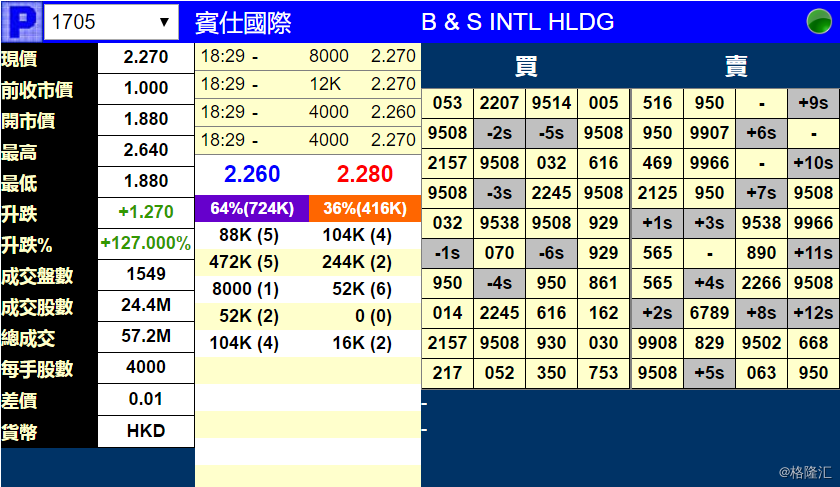Image resolution: width=840 pixels, height=487 pixels.
Task: Click the grey +9s spread marker
Action: point(813,103)
